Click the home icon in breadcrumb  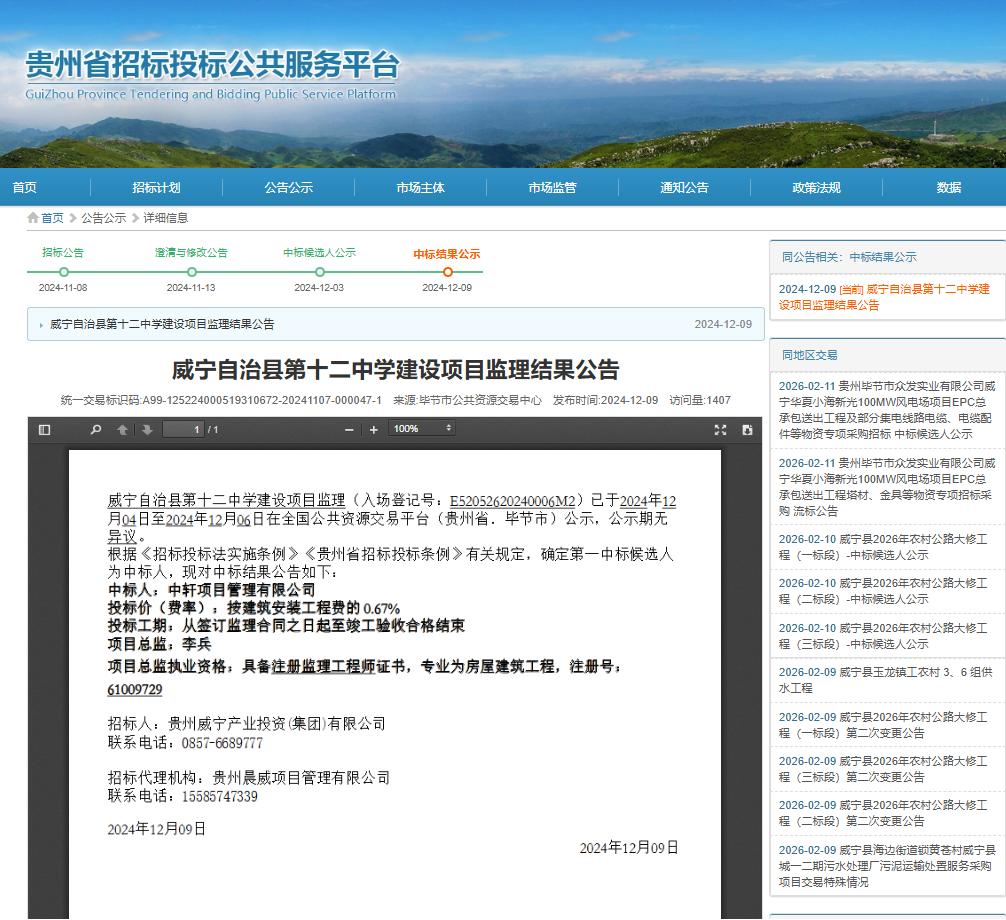pyautogui.click(x=33, y=218)
